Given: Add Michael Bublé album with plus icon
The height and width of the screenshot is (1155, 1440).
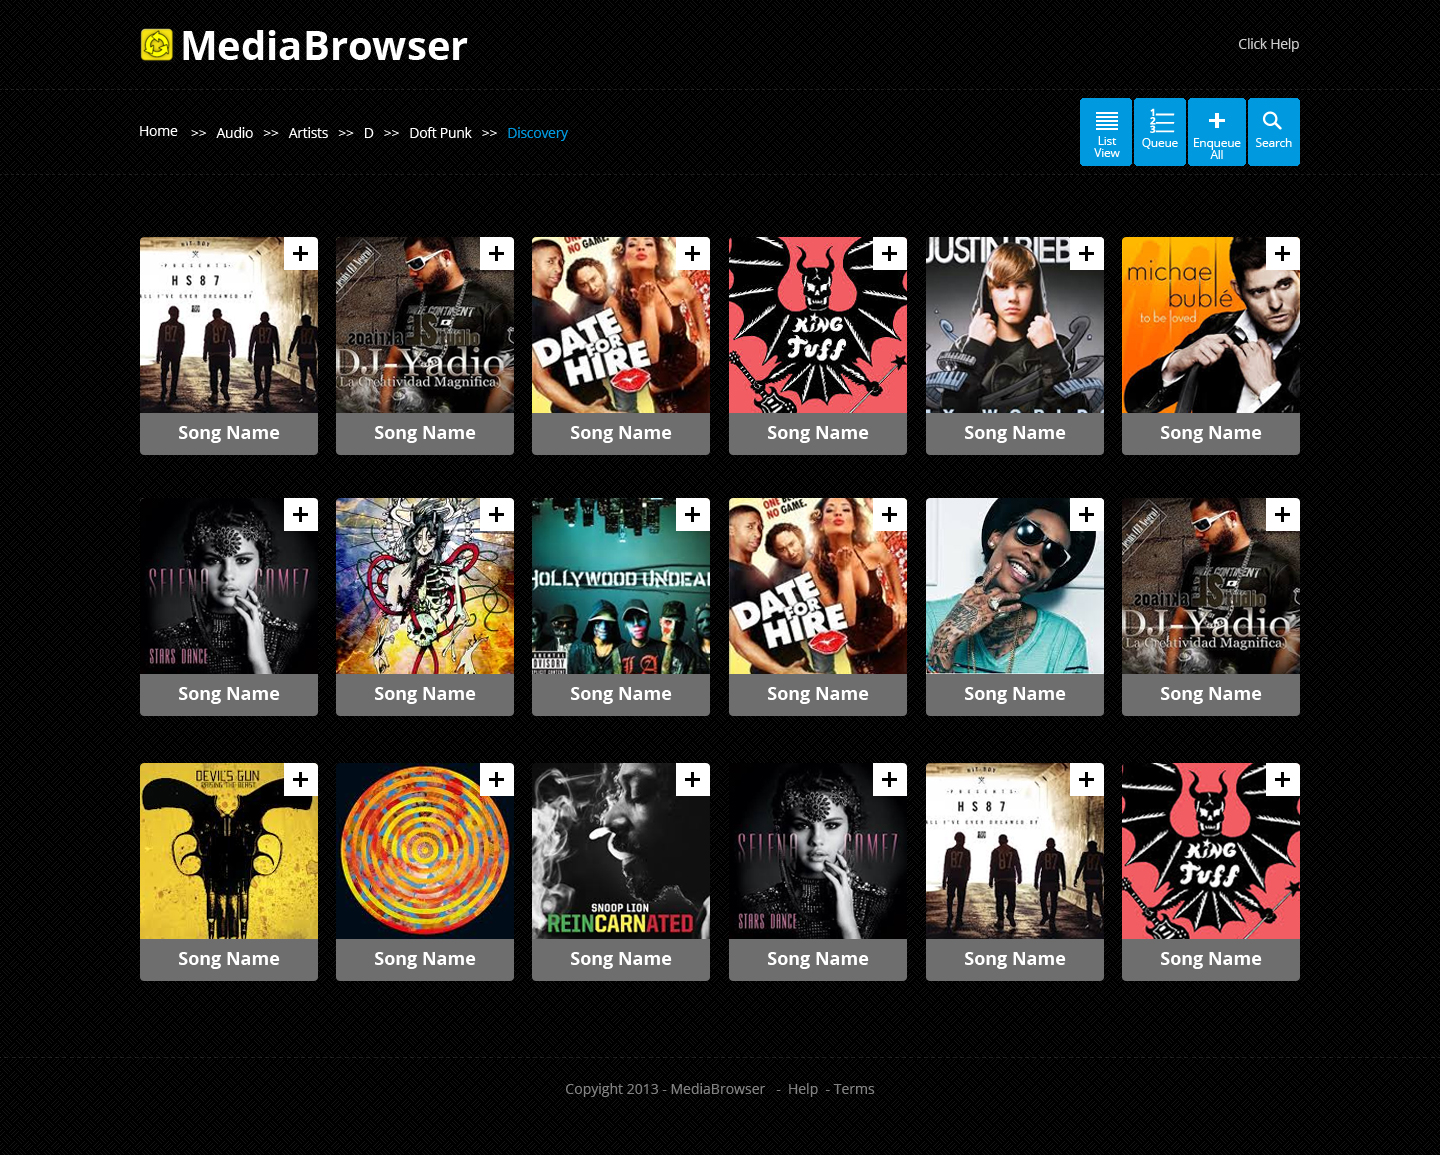Looking at the screenshot, I should pos(1283,253).
